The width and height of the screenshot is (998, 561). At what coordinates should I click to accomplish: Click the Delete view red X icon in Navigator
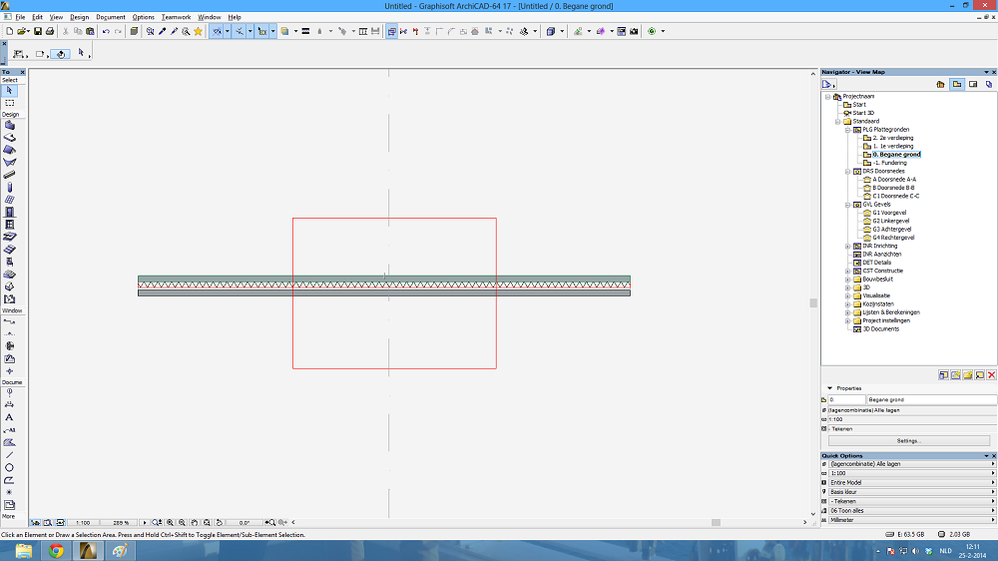[991, 375]
